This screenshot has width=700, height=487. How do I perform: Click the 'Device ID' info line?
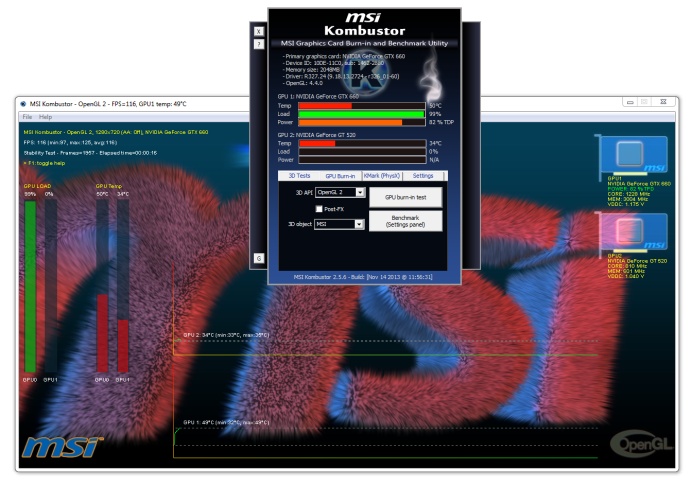pyautogui.click(x=333, y=63)
